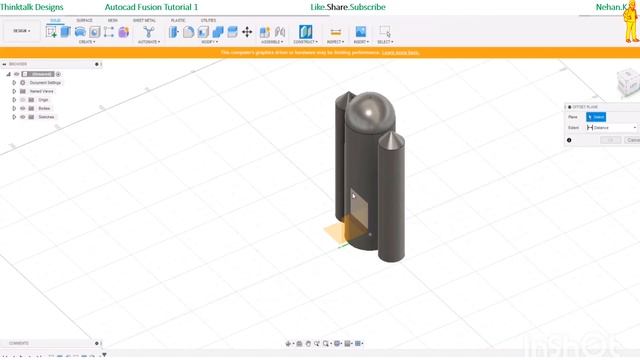Open the Automate dropdown menu
Image resolution: width=640 pixels, height=360 pixels.
click(149, 42)
